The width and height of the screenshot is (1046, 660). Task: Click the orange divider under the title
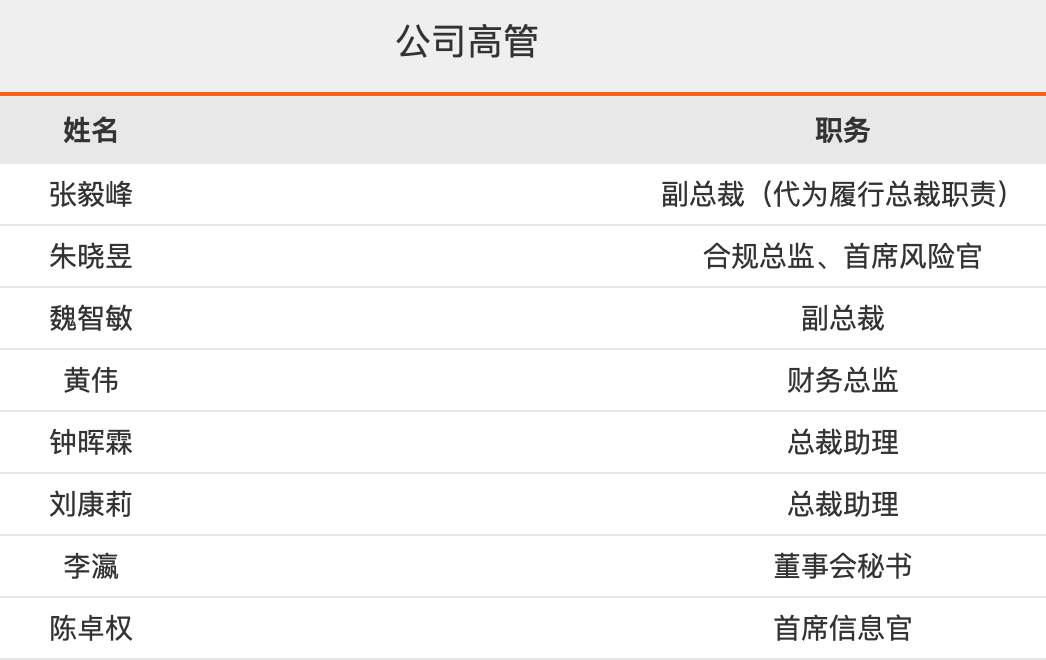[x=523, y=94]
